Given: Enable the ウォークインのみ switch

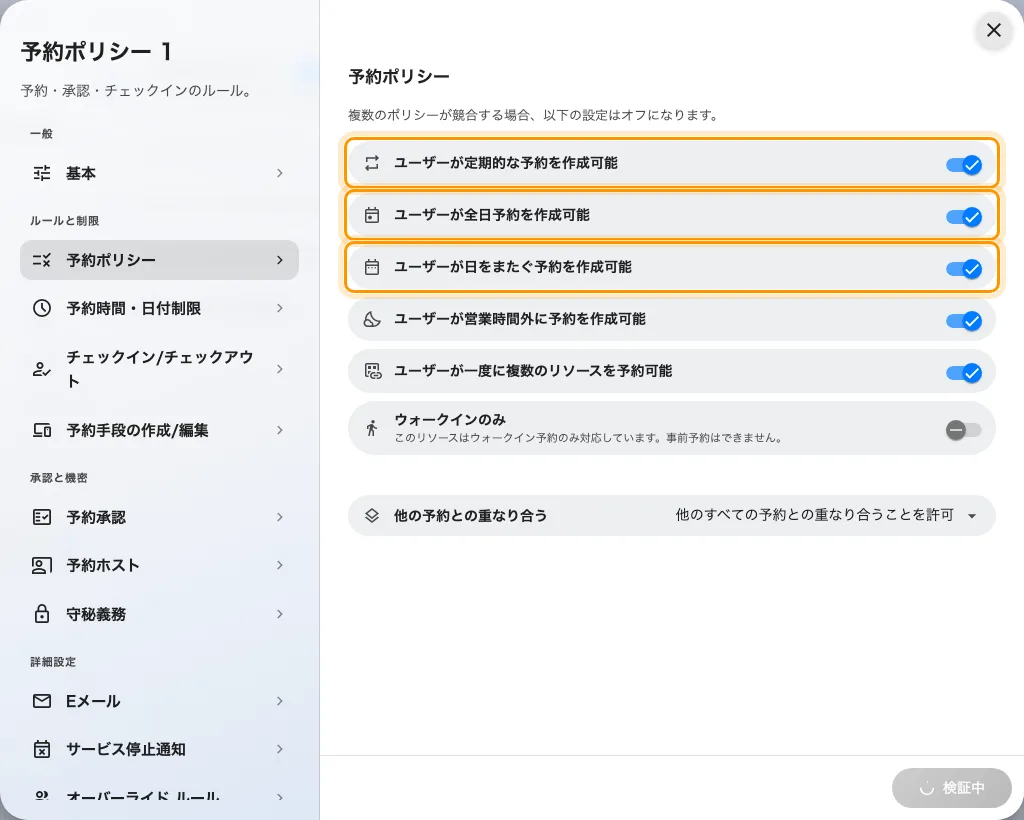Looking at the screenshot, I should click(964, 430).
